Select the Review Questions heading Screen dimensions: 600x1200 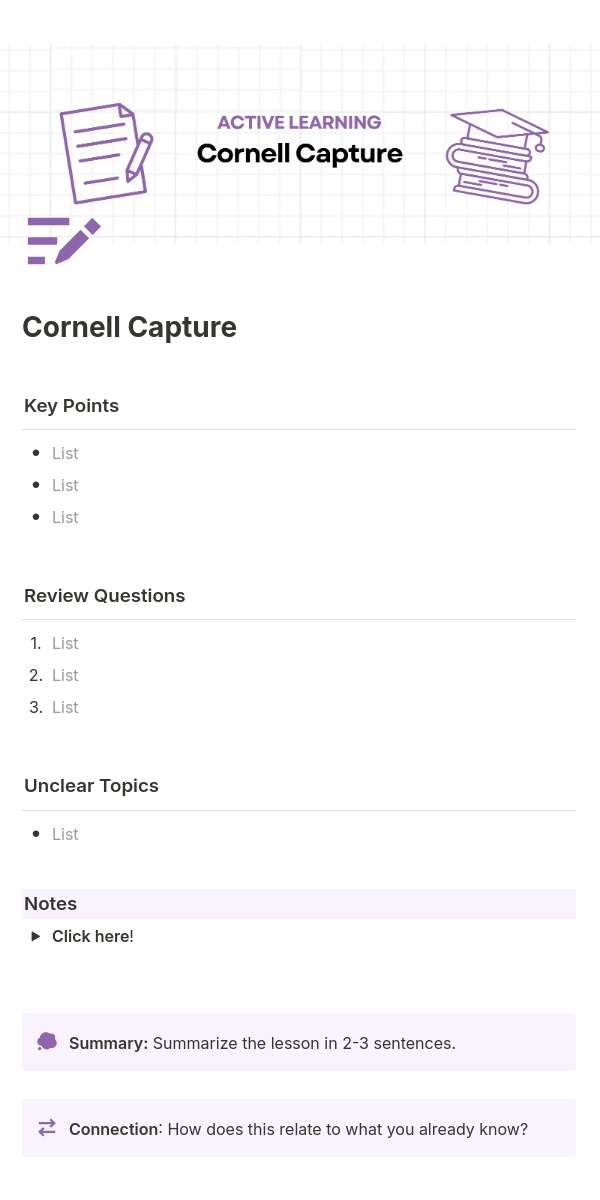click(104, 596)
